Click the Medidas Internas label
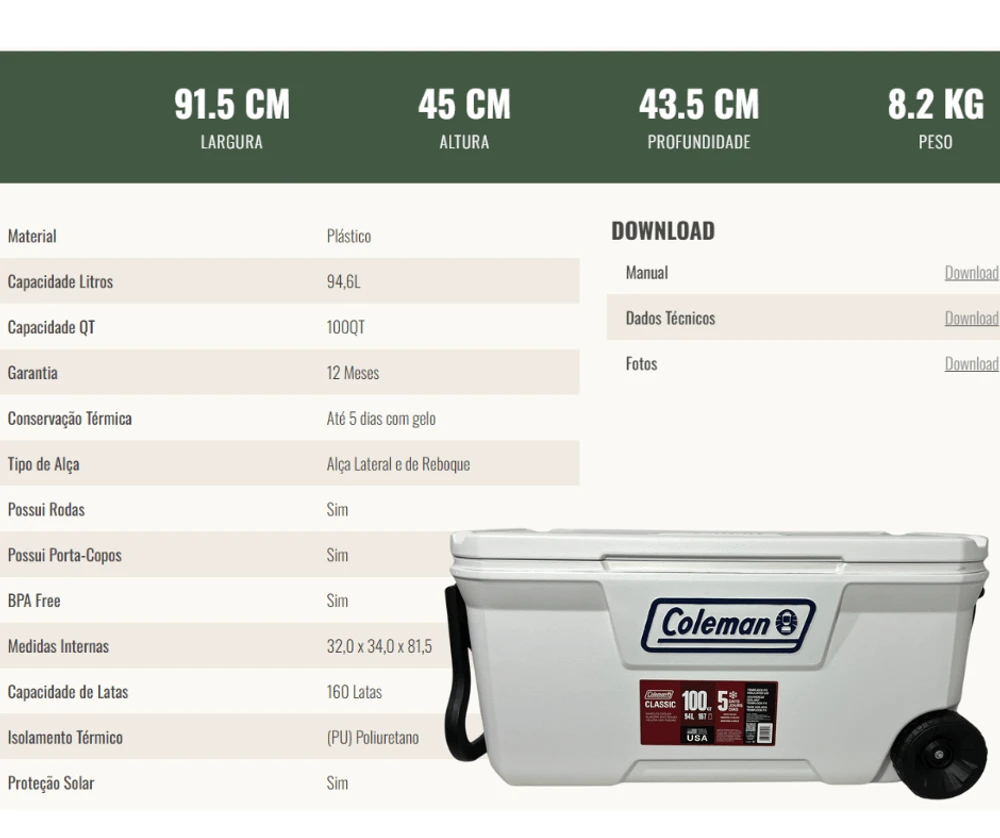 click(58, 646)
